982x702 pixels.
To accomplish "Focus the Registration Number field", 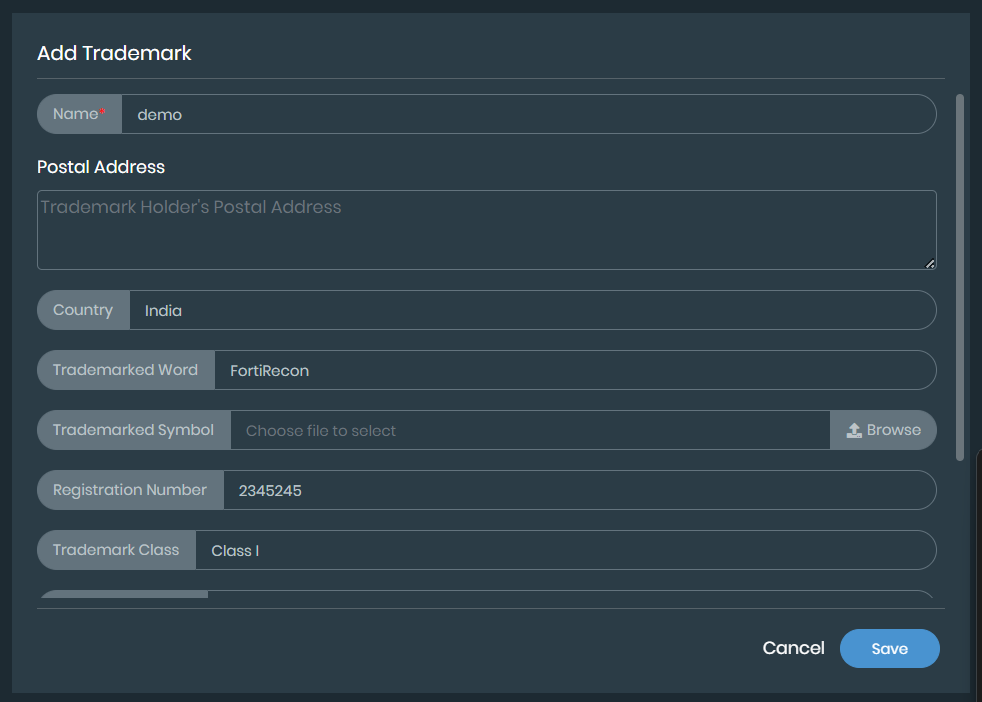I will point(578,490).
